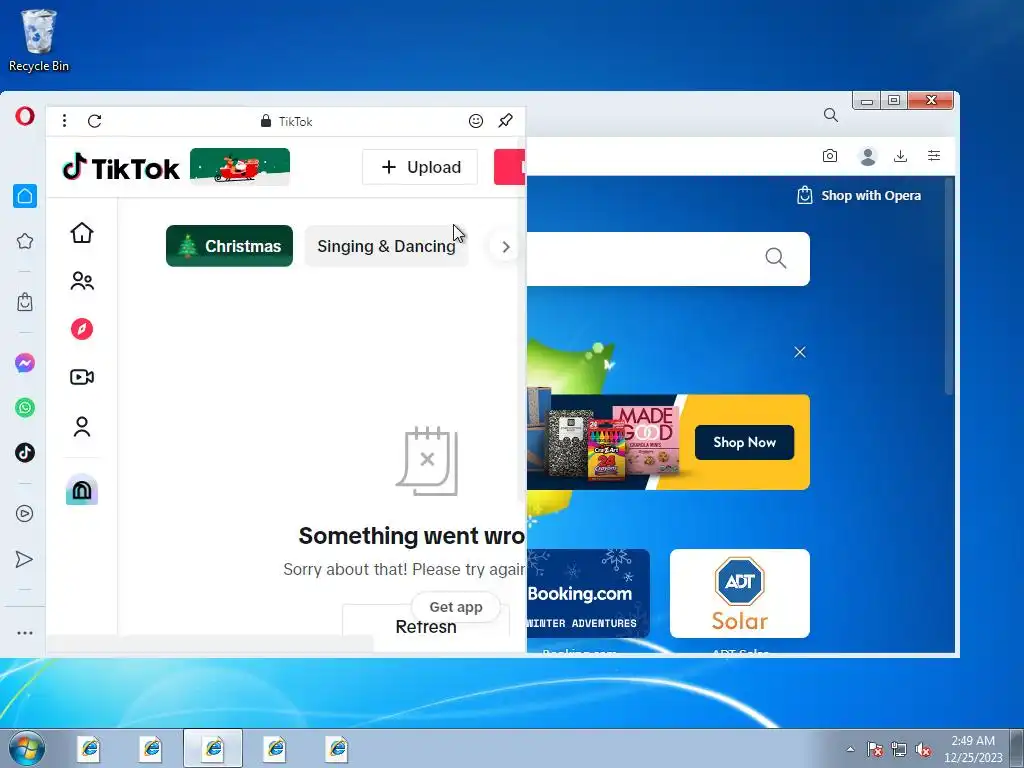Take a snapshot with camera icon
The width and height of the screenshot is (1024, 768).
[x=830, y=156]
